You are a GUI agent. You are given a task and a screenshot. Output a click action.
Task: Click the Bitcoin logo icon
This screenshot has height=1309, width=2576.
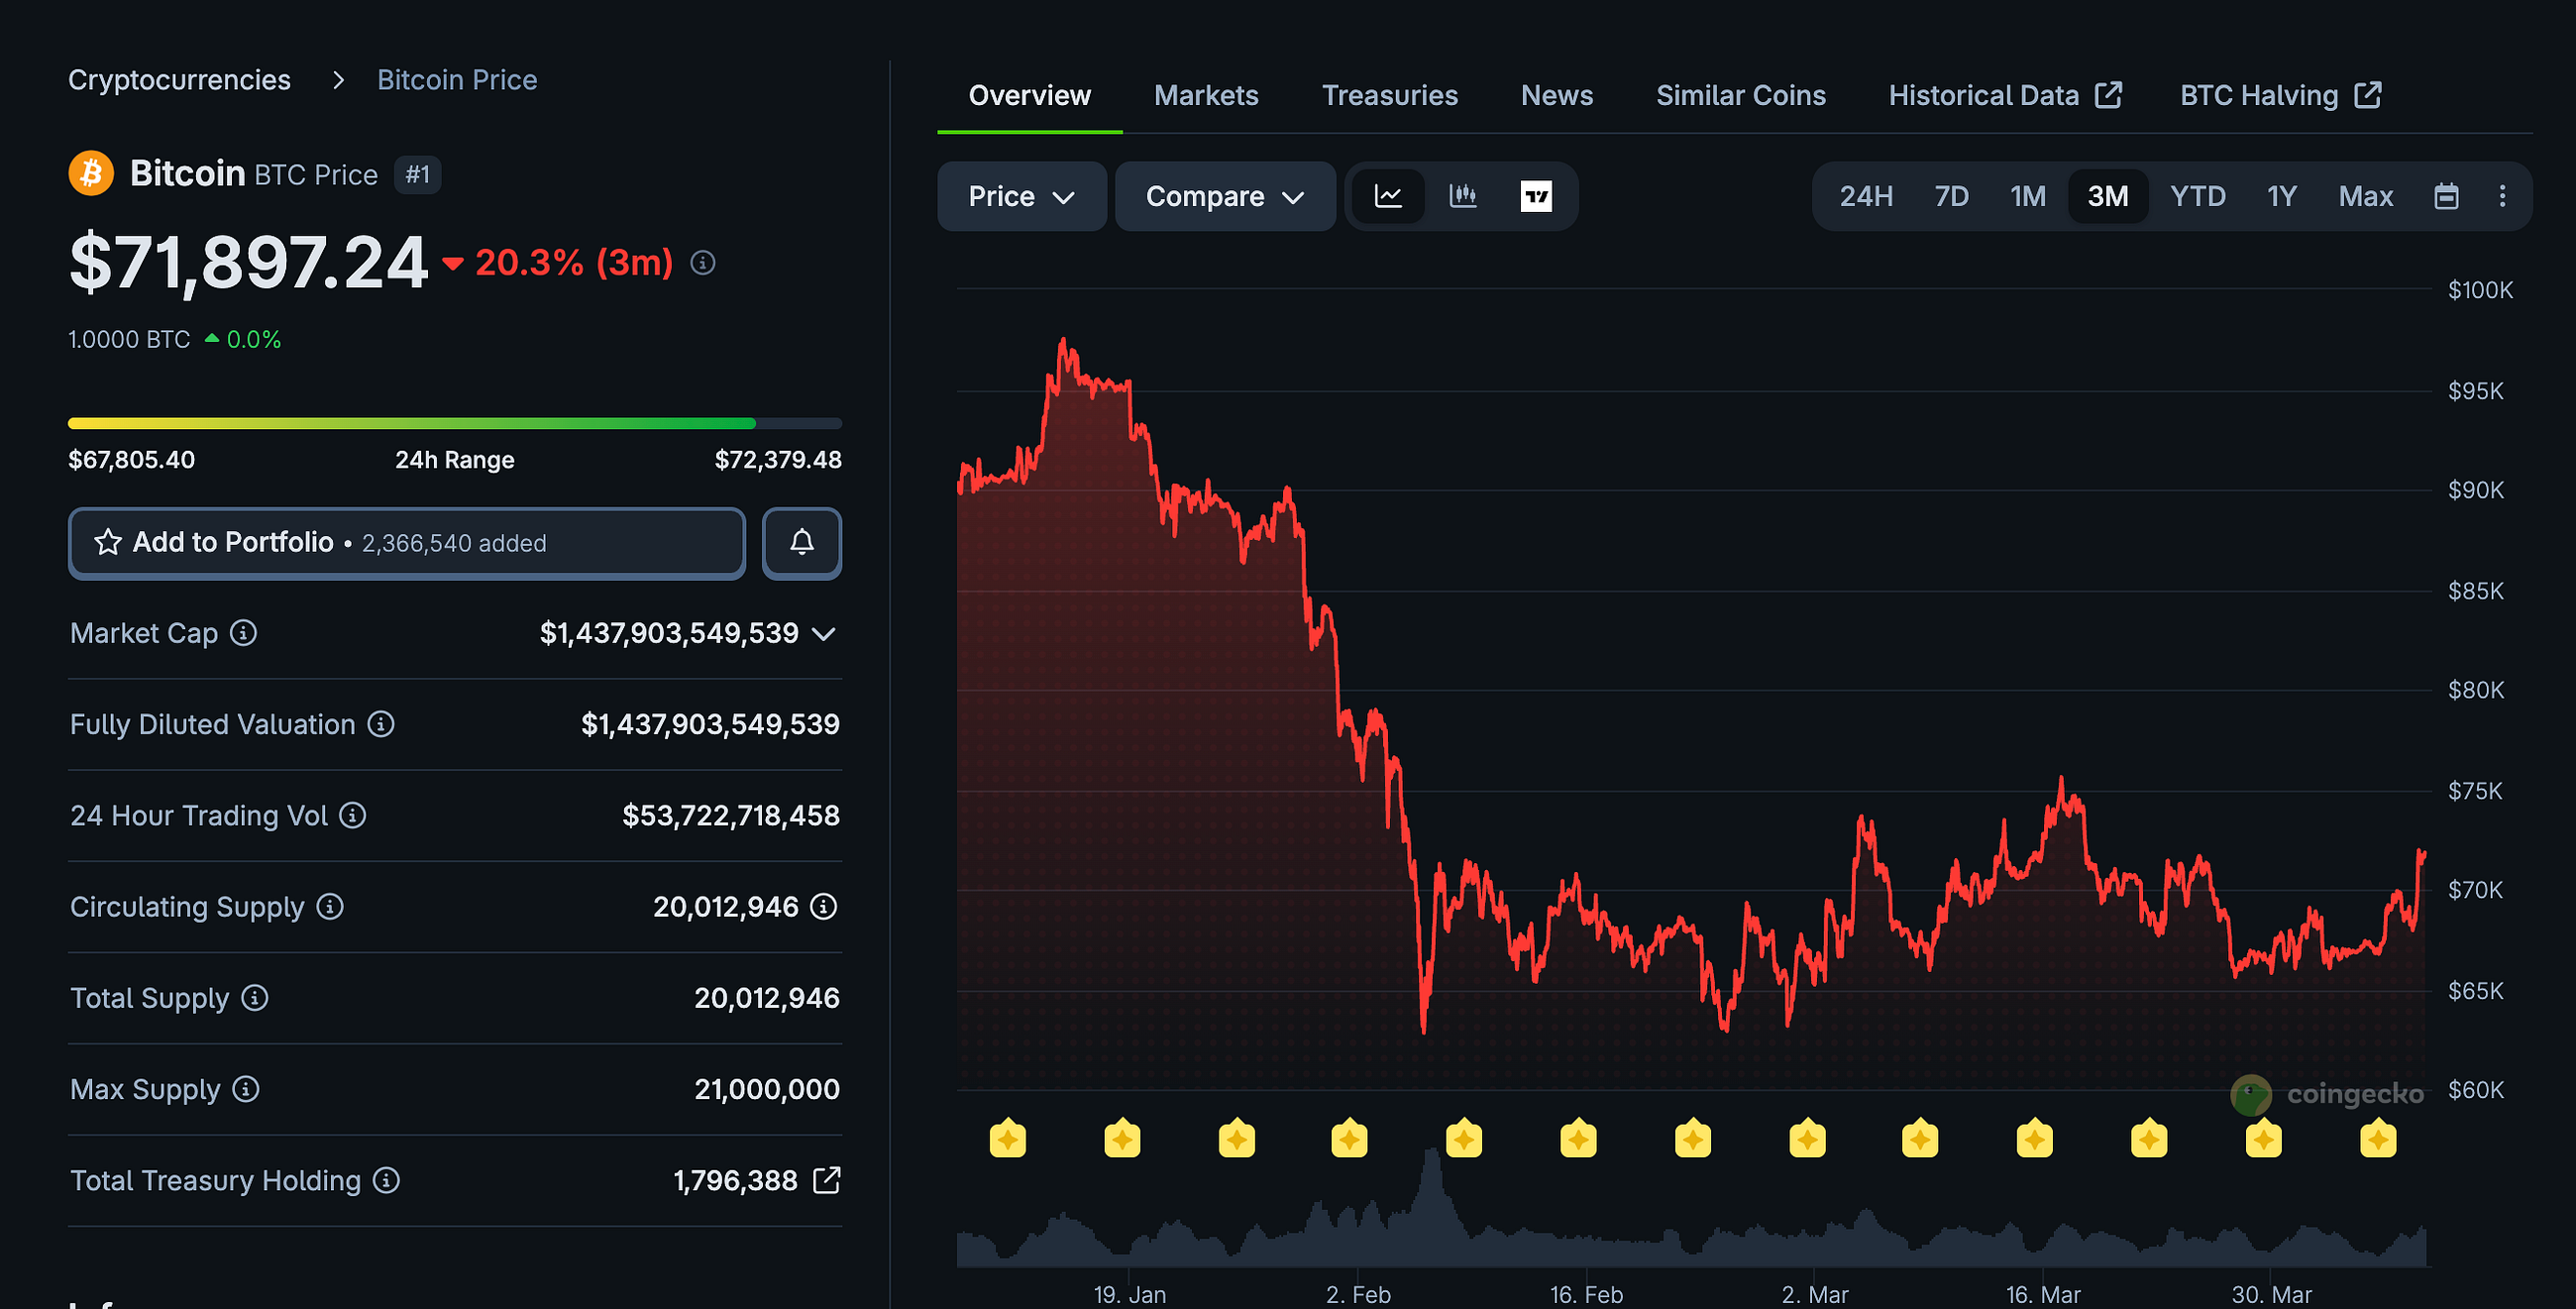[91, 174]
